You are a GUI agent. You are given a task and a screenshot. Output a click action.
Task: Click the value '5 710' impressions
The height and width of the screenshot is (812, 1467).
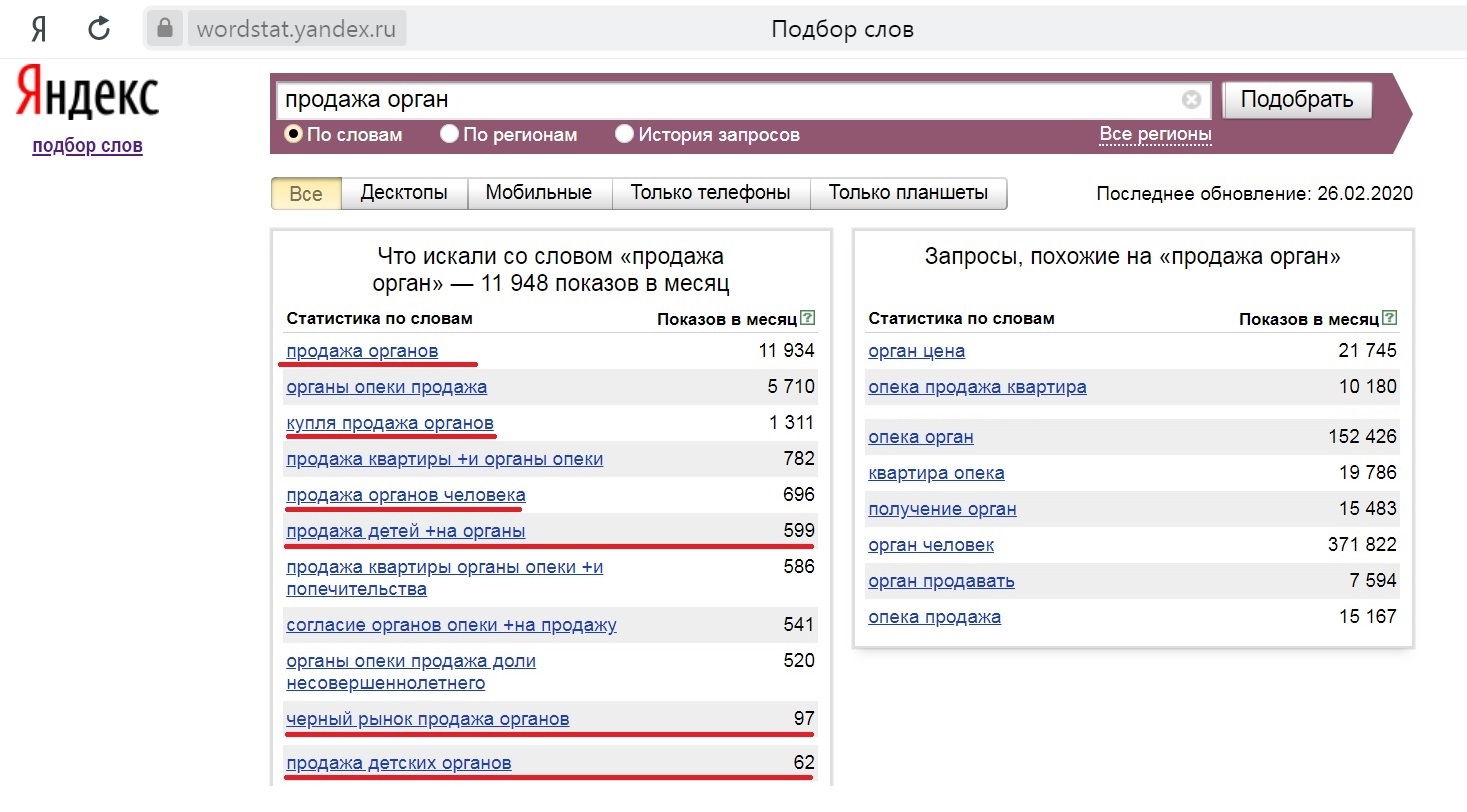coord(791,387)
